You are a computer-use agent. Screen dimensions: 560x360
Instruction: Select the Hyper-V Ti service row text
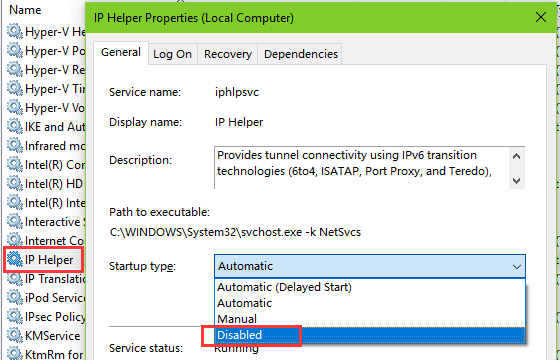(x=55, y=89)
